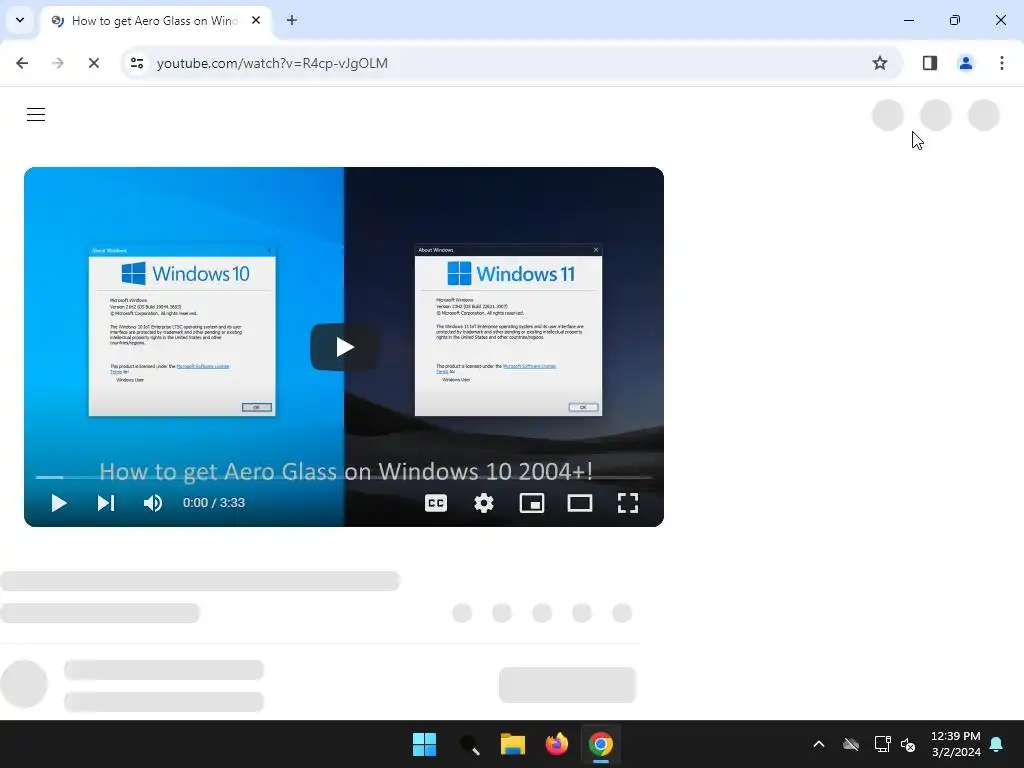
Task: Open muted volume tray icon
Action: click(908, 744)
